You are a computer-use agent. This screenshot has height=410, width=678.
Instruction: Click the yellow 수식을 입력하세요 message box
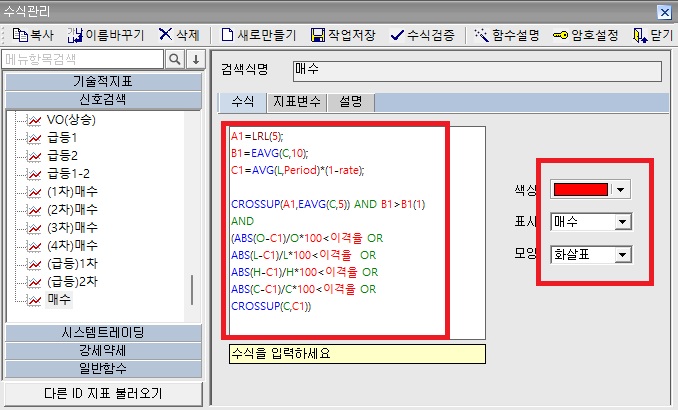click(357, 354)
